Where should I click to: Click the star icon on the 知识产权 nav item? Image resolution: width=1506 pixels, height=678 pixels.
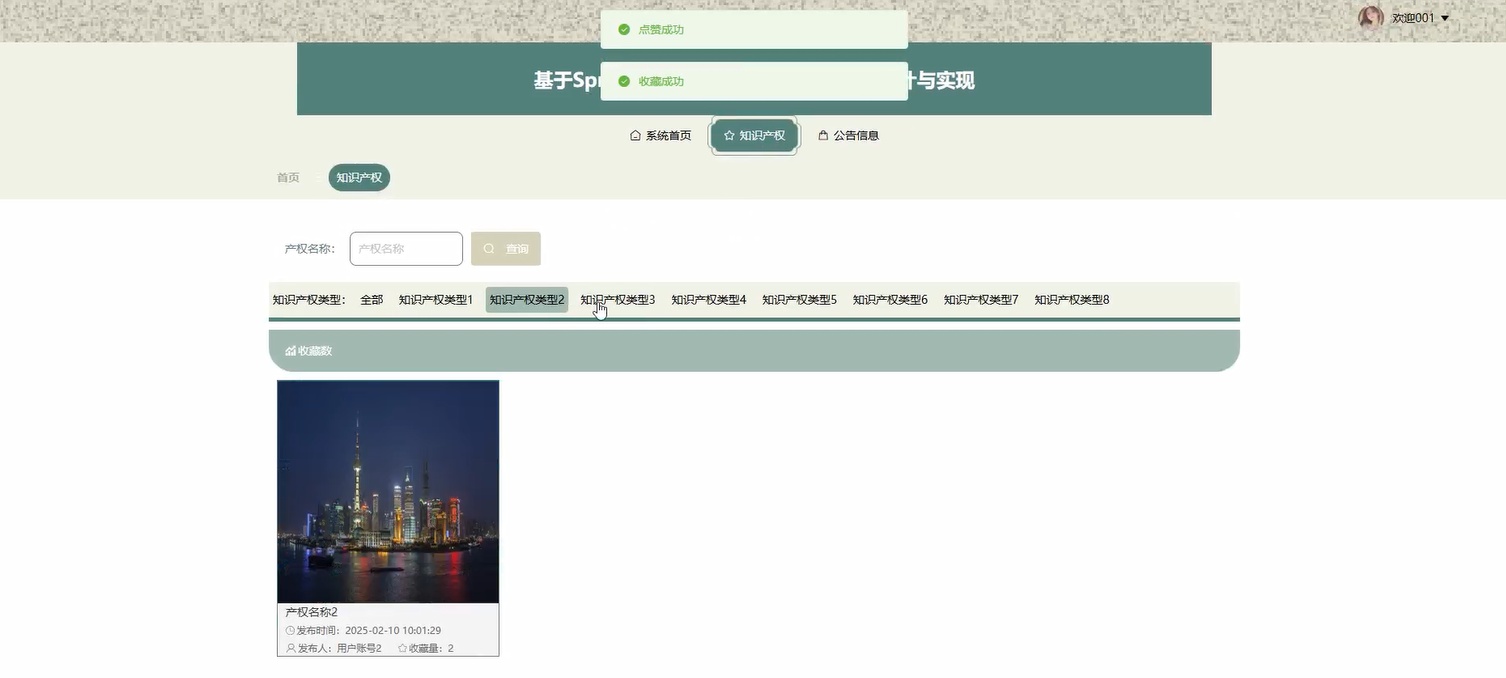(729, 134)
